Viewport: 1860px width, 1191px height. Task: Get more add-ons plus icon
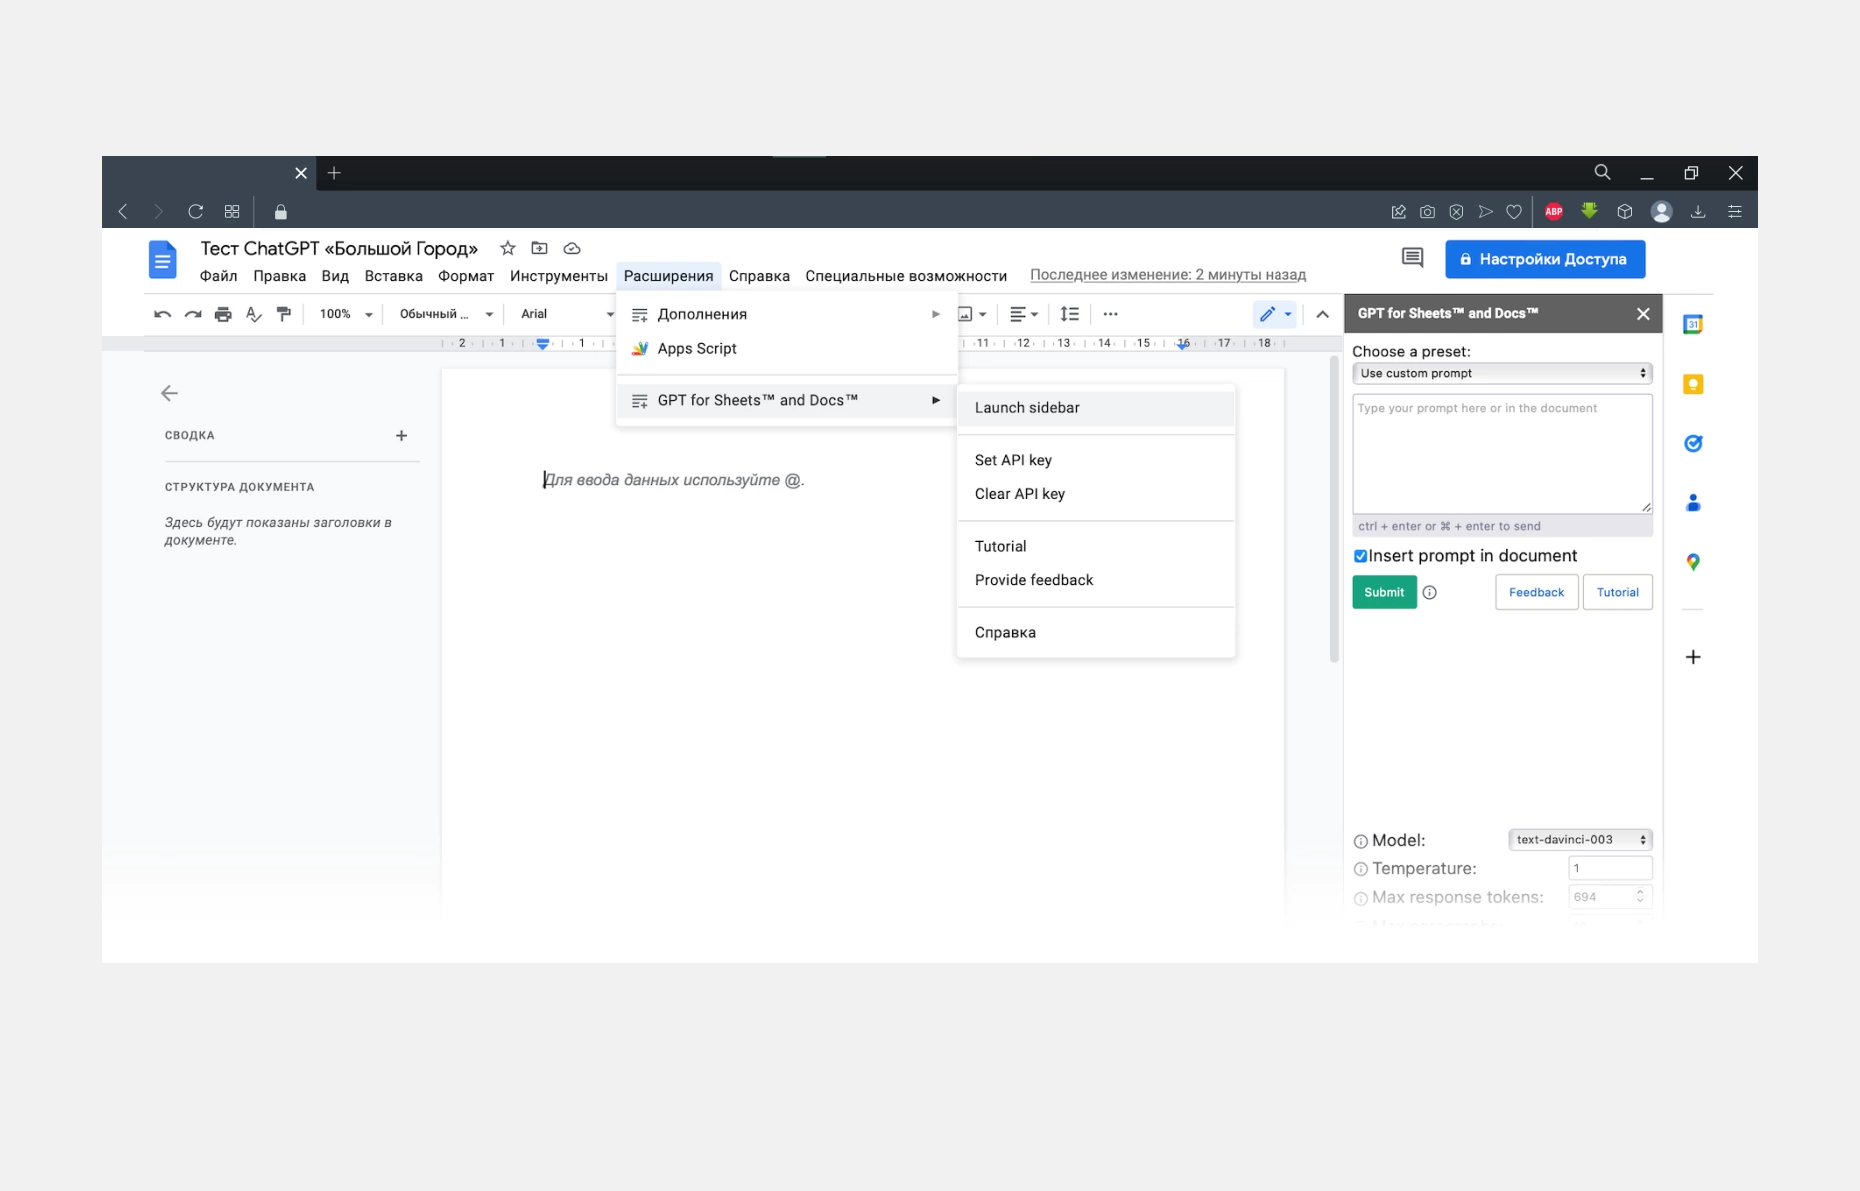coord(1693,657)
